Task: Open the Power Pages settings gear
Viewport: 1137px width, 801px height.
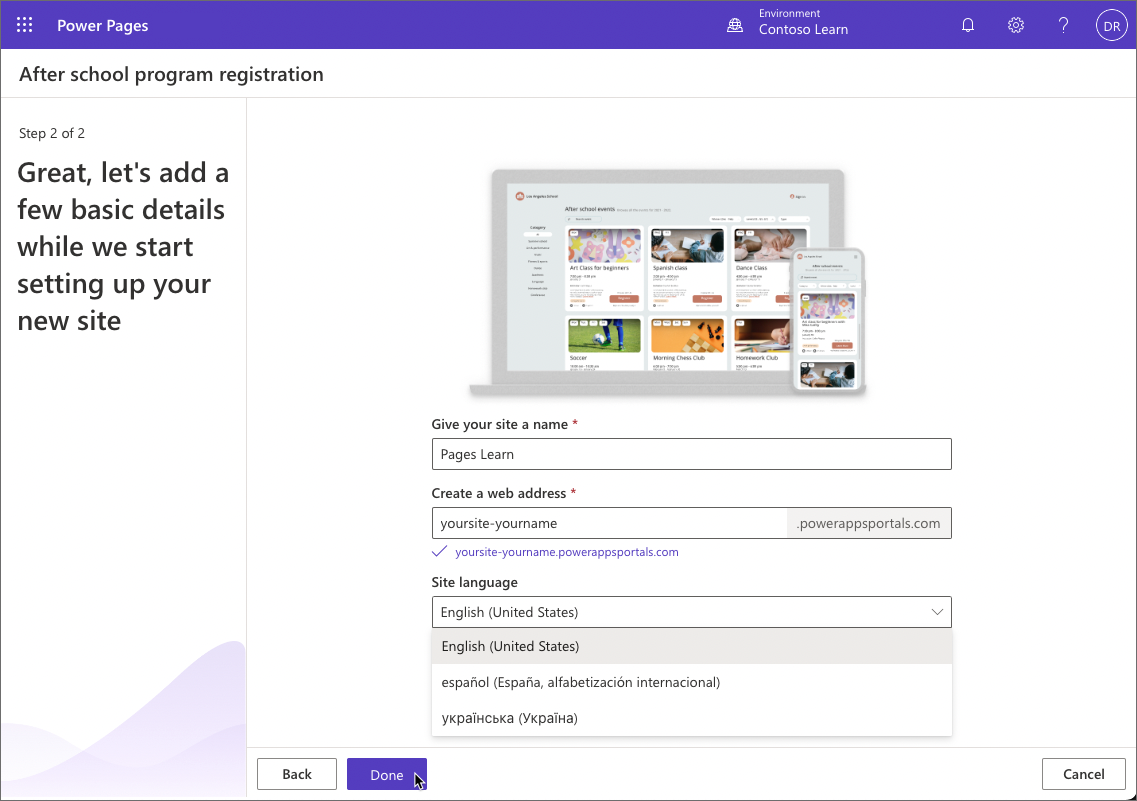Action: (x=1015, y=24)
